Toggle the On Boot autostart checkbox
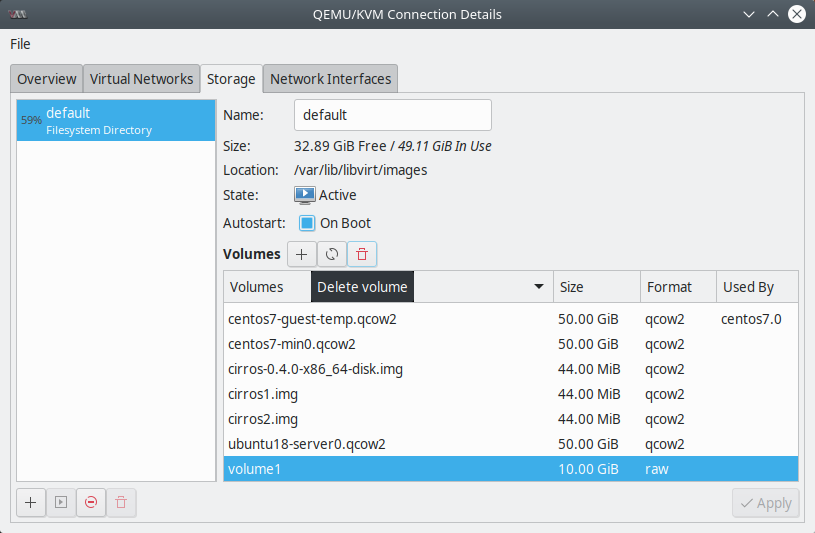815x533 pixels. click(307, 223)
